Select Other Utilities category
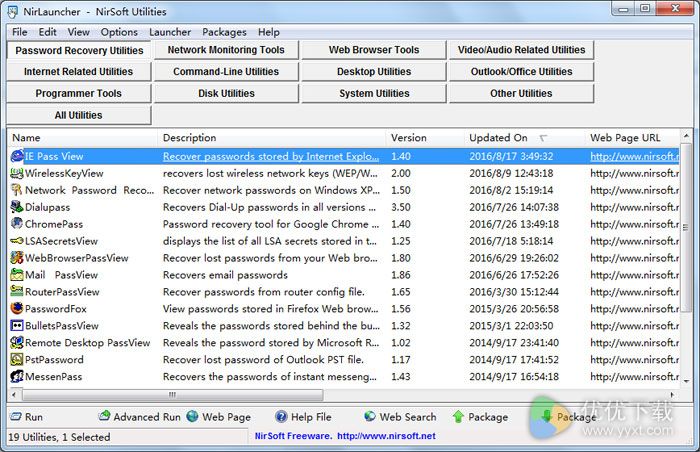The width and height of the screenshot is (700, 452). tap(521, 93)
